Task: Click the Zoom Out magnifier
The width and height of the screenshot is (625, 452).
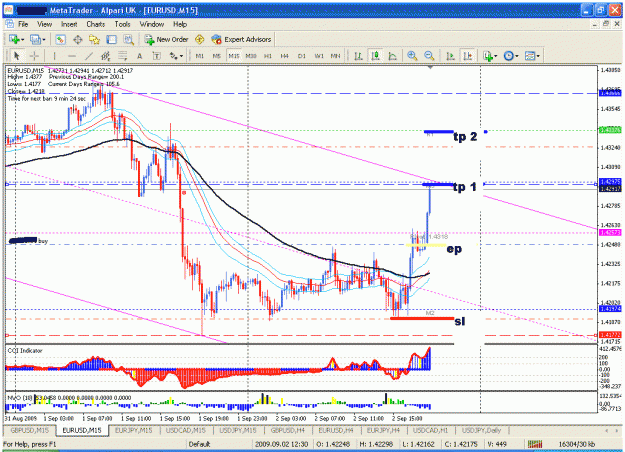Action: point(429,56)
